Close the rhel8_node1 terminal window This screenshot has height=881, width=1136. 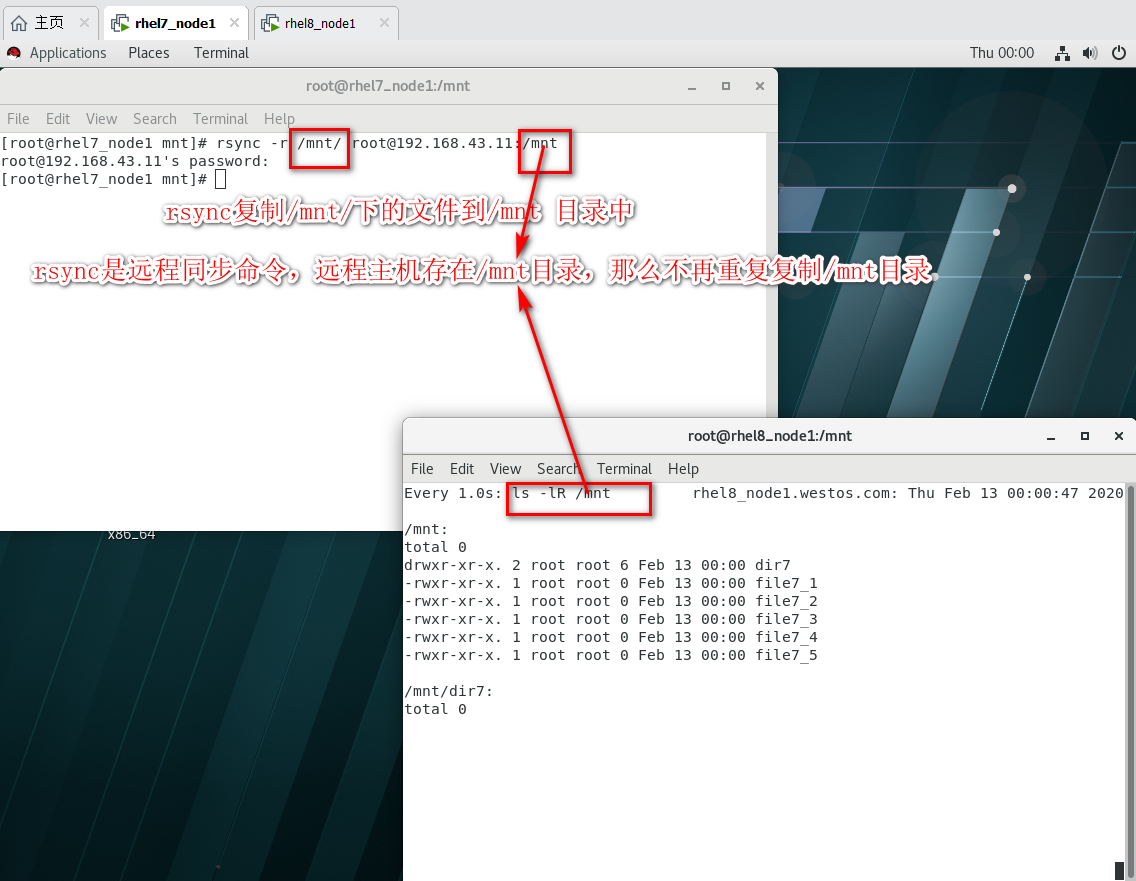(x=1119, y=436)
